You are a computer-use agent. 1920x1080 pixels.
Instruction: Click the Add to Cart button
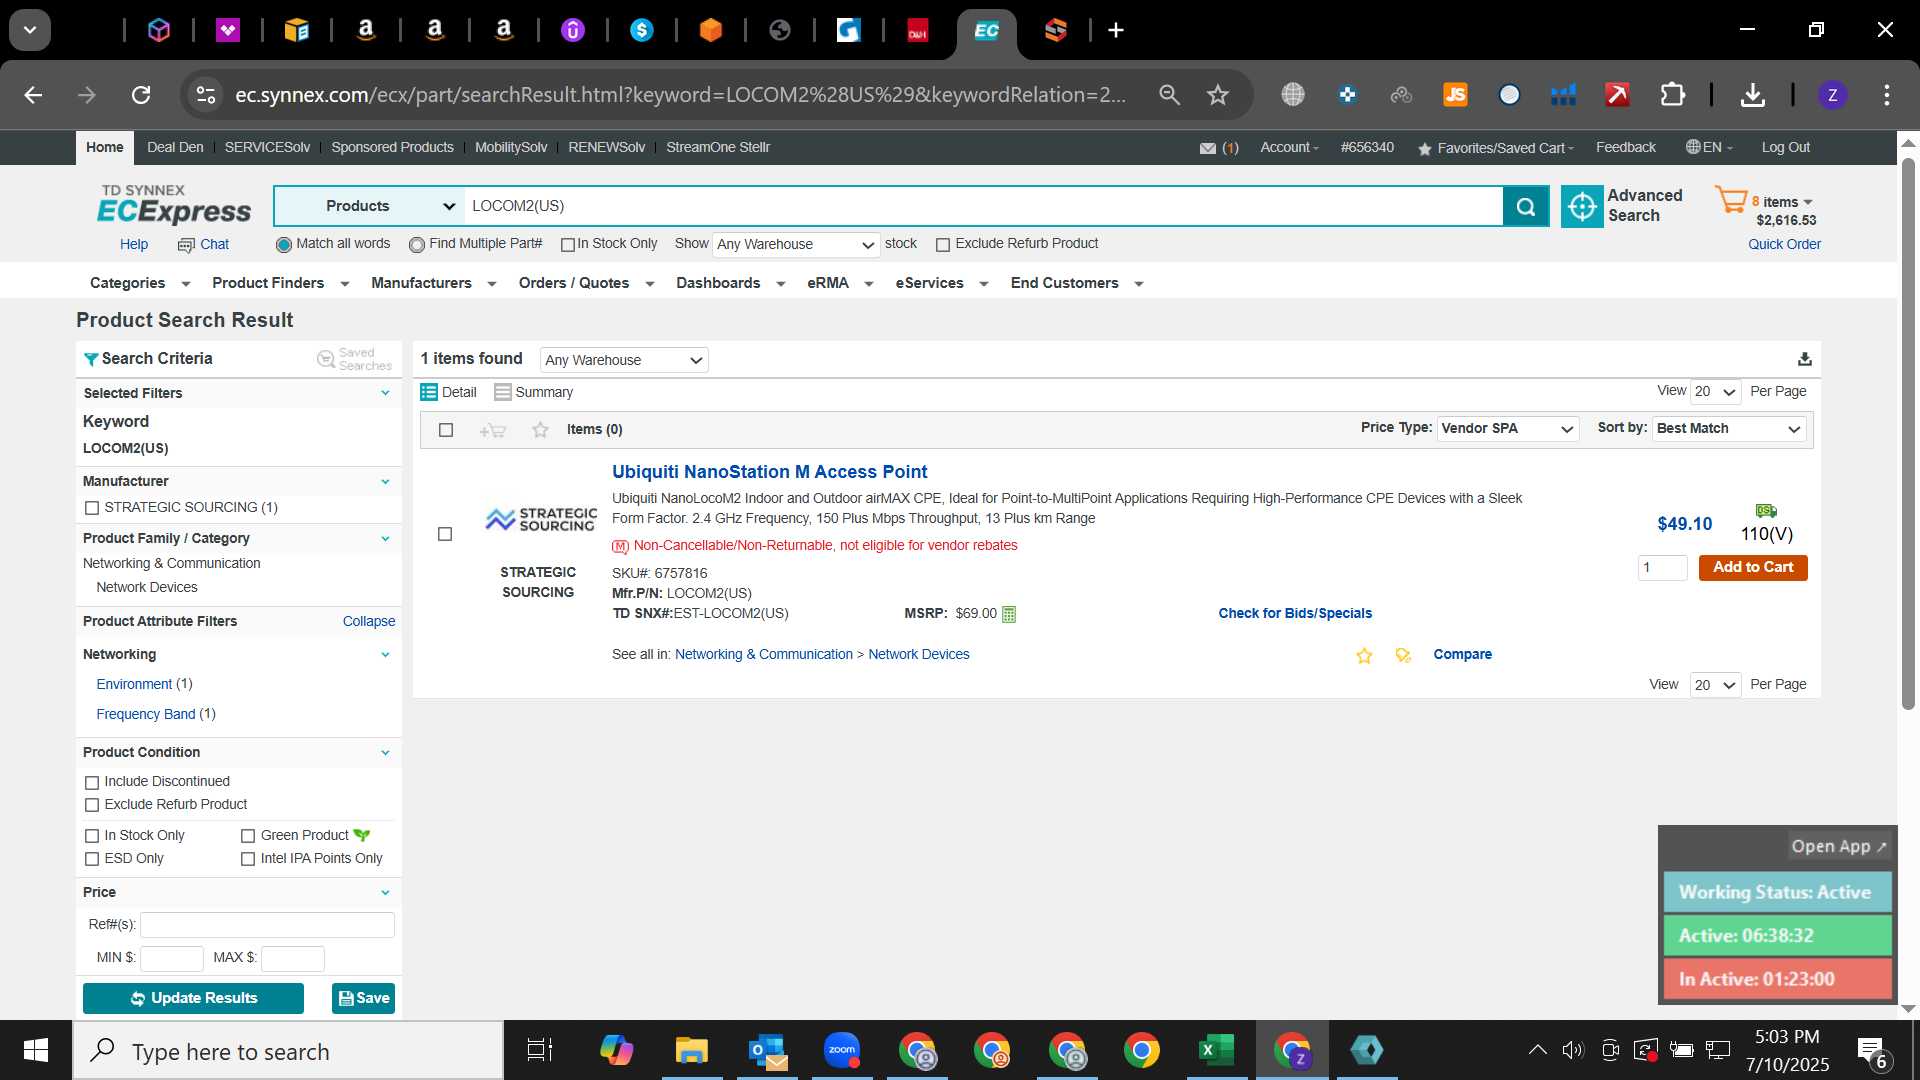(1753, 568)
